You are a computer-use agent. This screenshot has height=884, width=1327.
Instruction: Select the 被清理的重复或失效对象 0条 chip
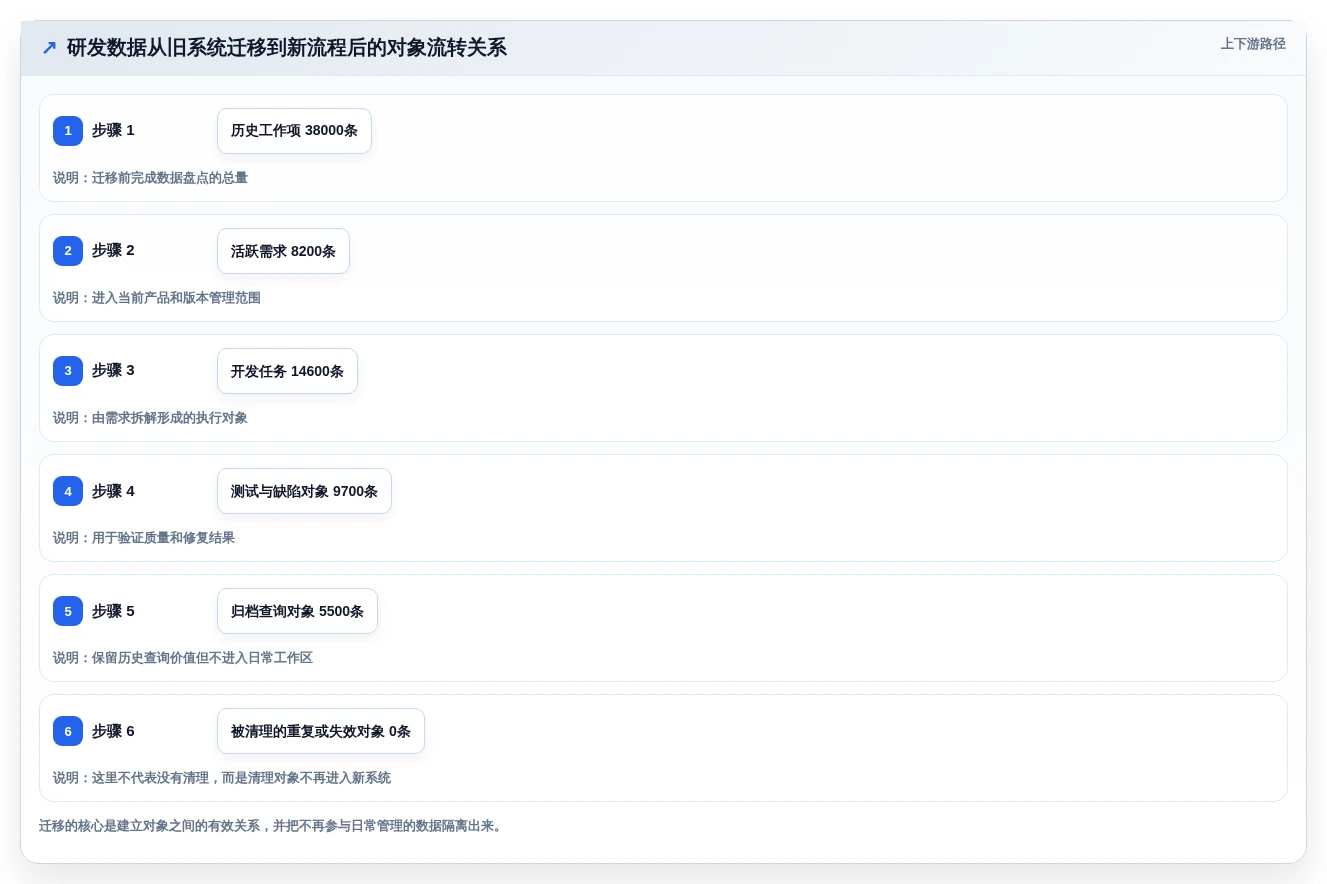click(321, 731)
